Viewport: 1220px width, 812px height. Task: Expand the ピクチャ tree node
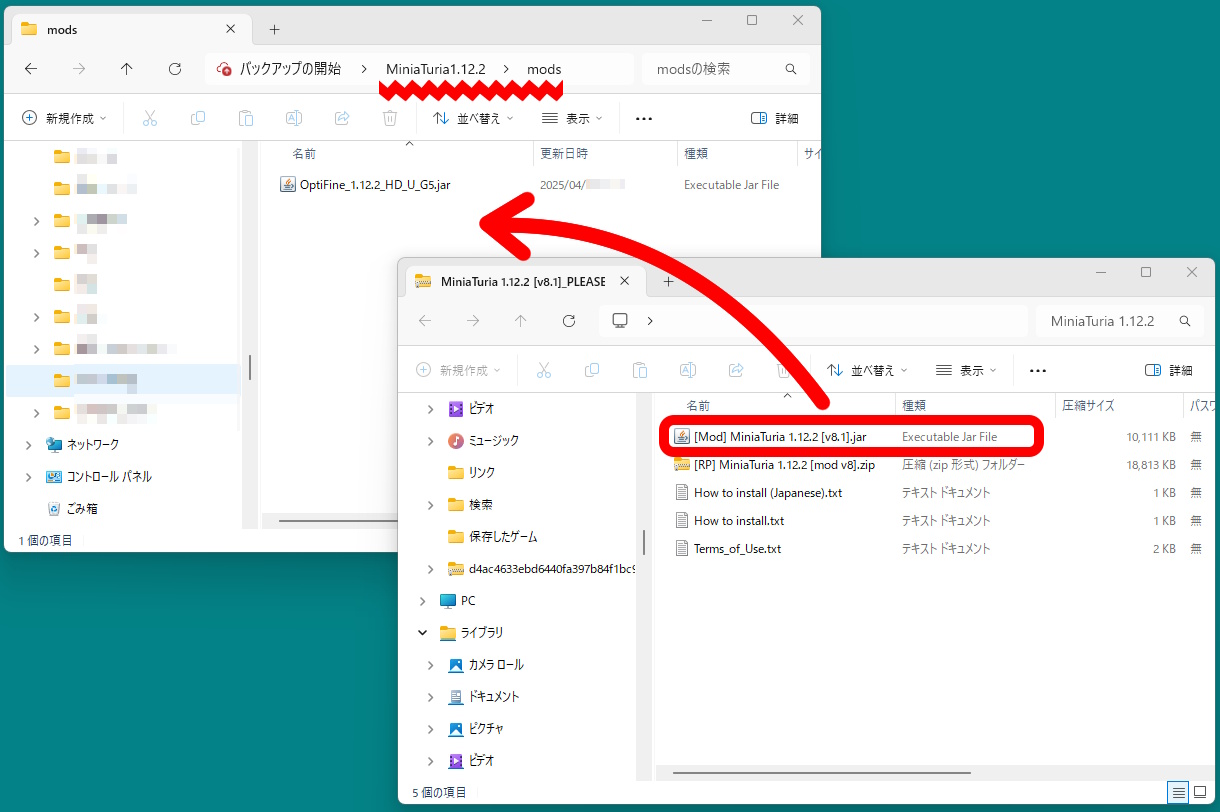(431, 728)
